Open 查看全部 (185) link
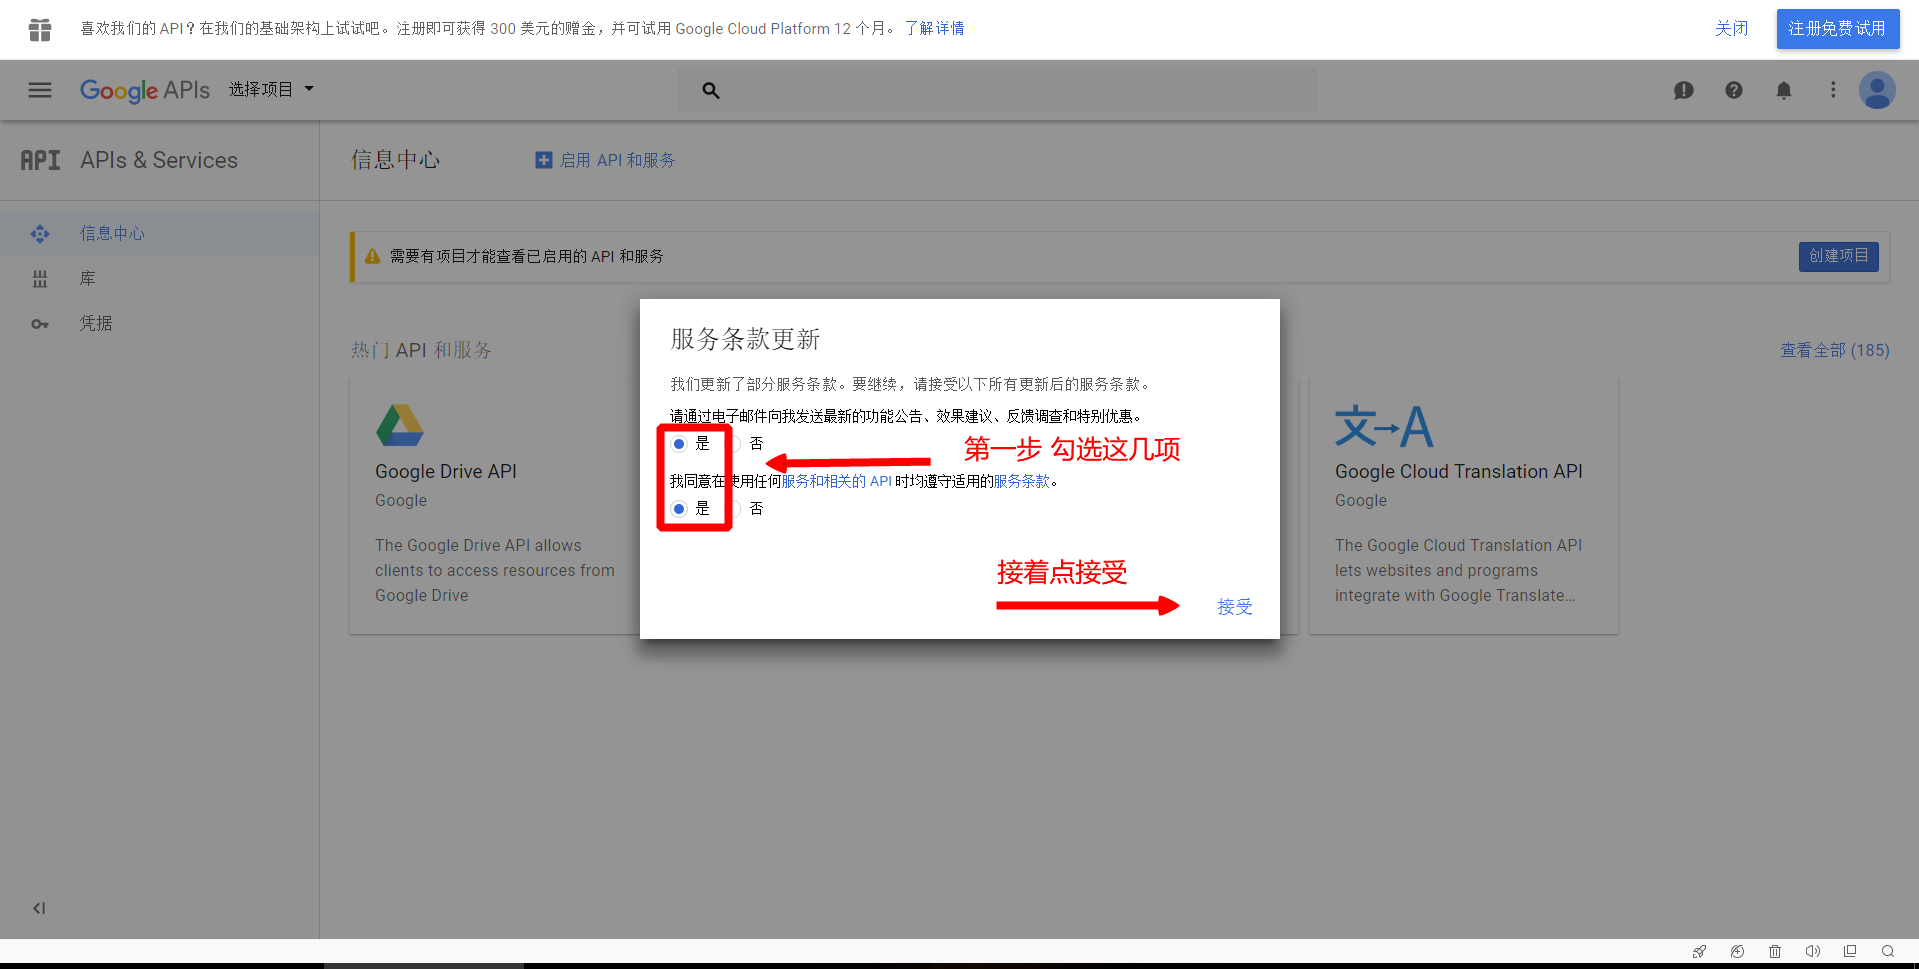The width and height of the screenshot is (1919, 969). coord(1835,350)
